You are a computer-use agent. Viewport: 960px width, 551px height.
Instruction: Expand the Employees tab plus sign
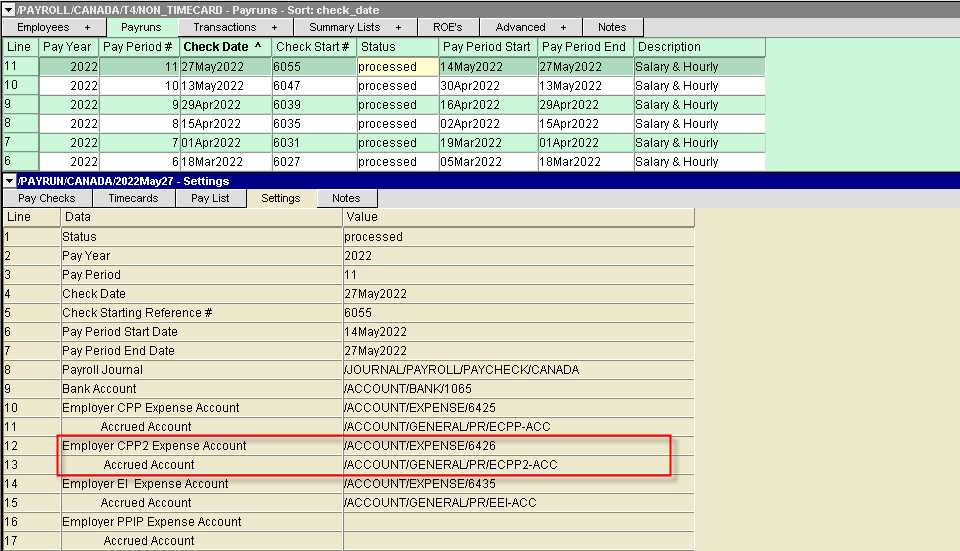click(87, 27)
